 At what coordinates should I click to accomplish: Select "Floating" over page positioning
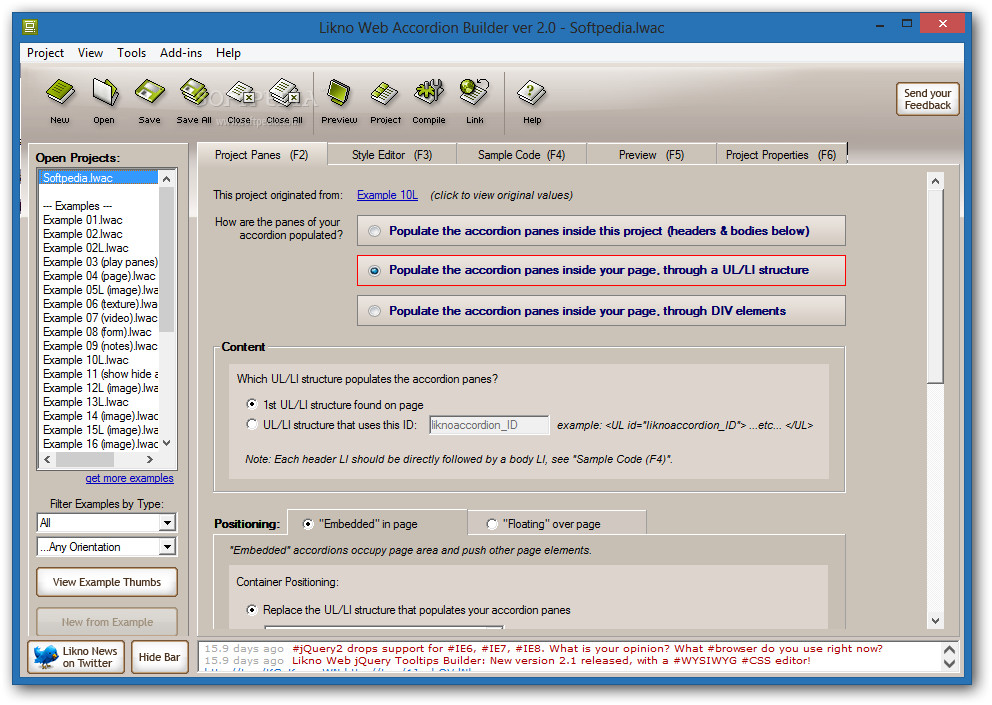(x=492, y=523)
